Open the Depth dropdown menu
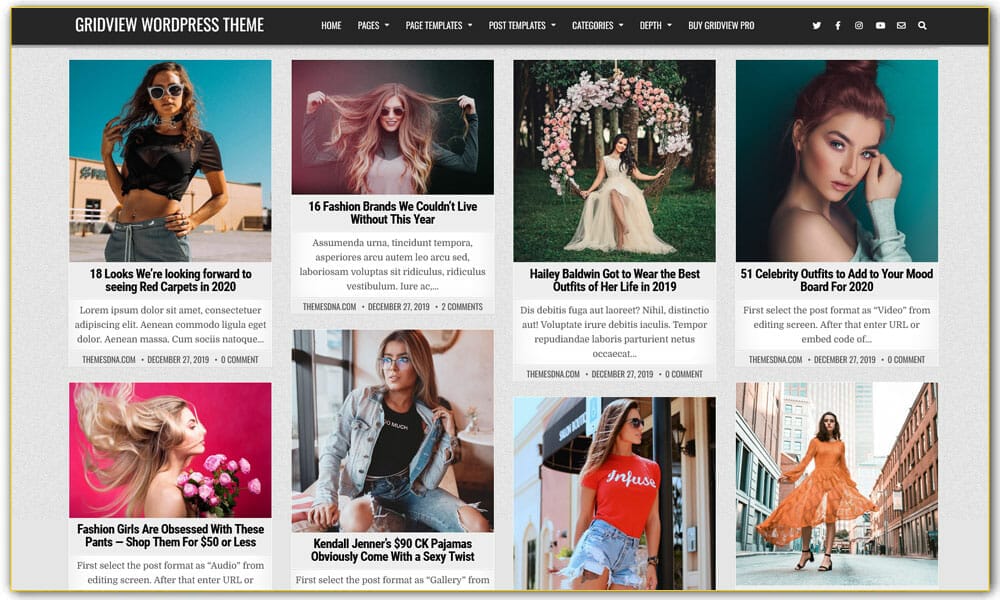This screenshot has height=600, width=1000. tap(655, 26)
